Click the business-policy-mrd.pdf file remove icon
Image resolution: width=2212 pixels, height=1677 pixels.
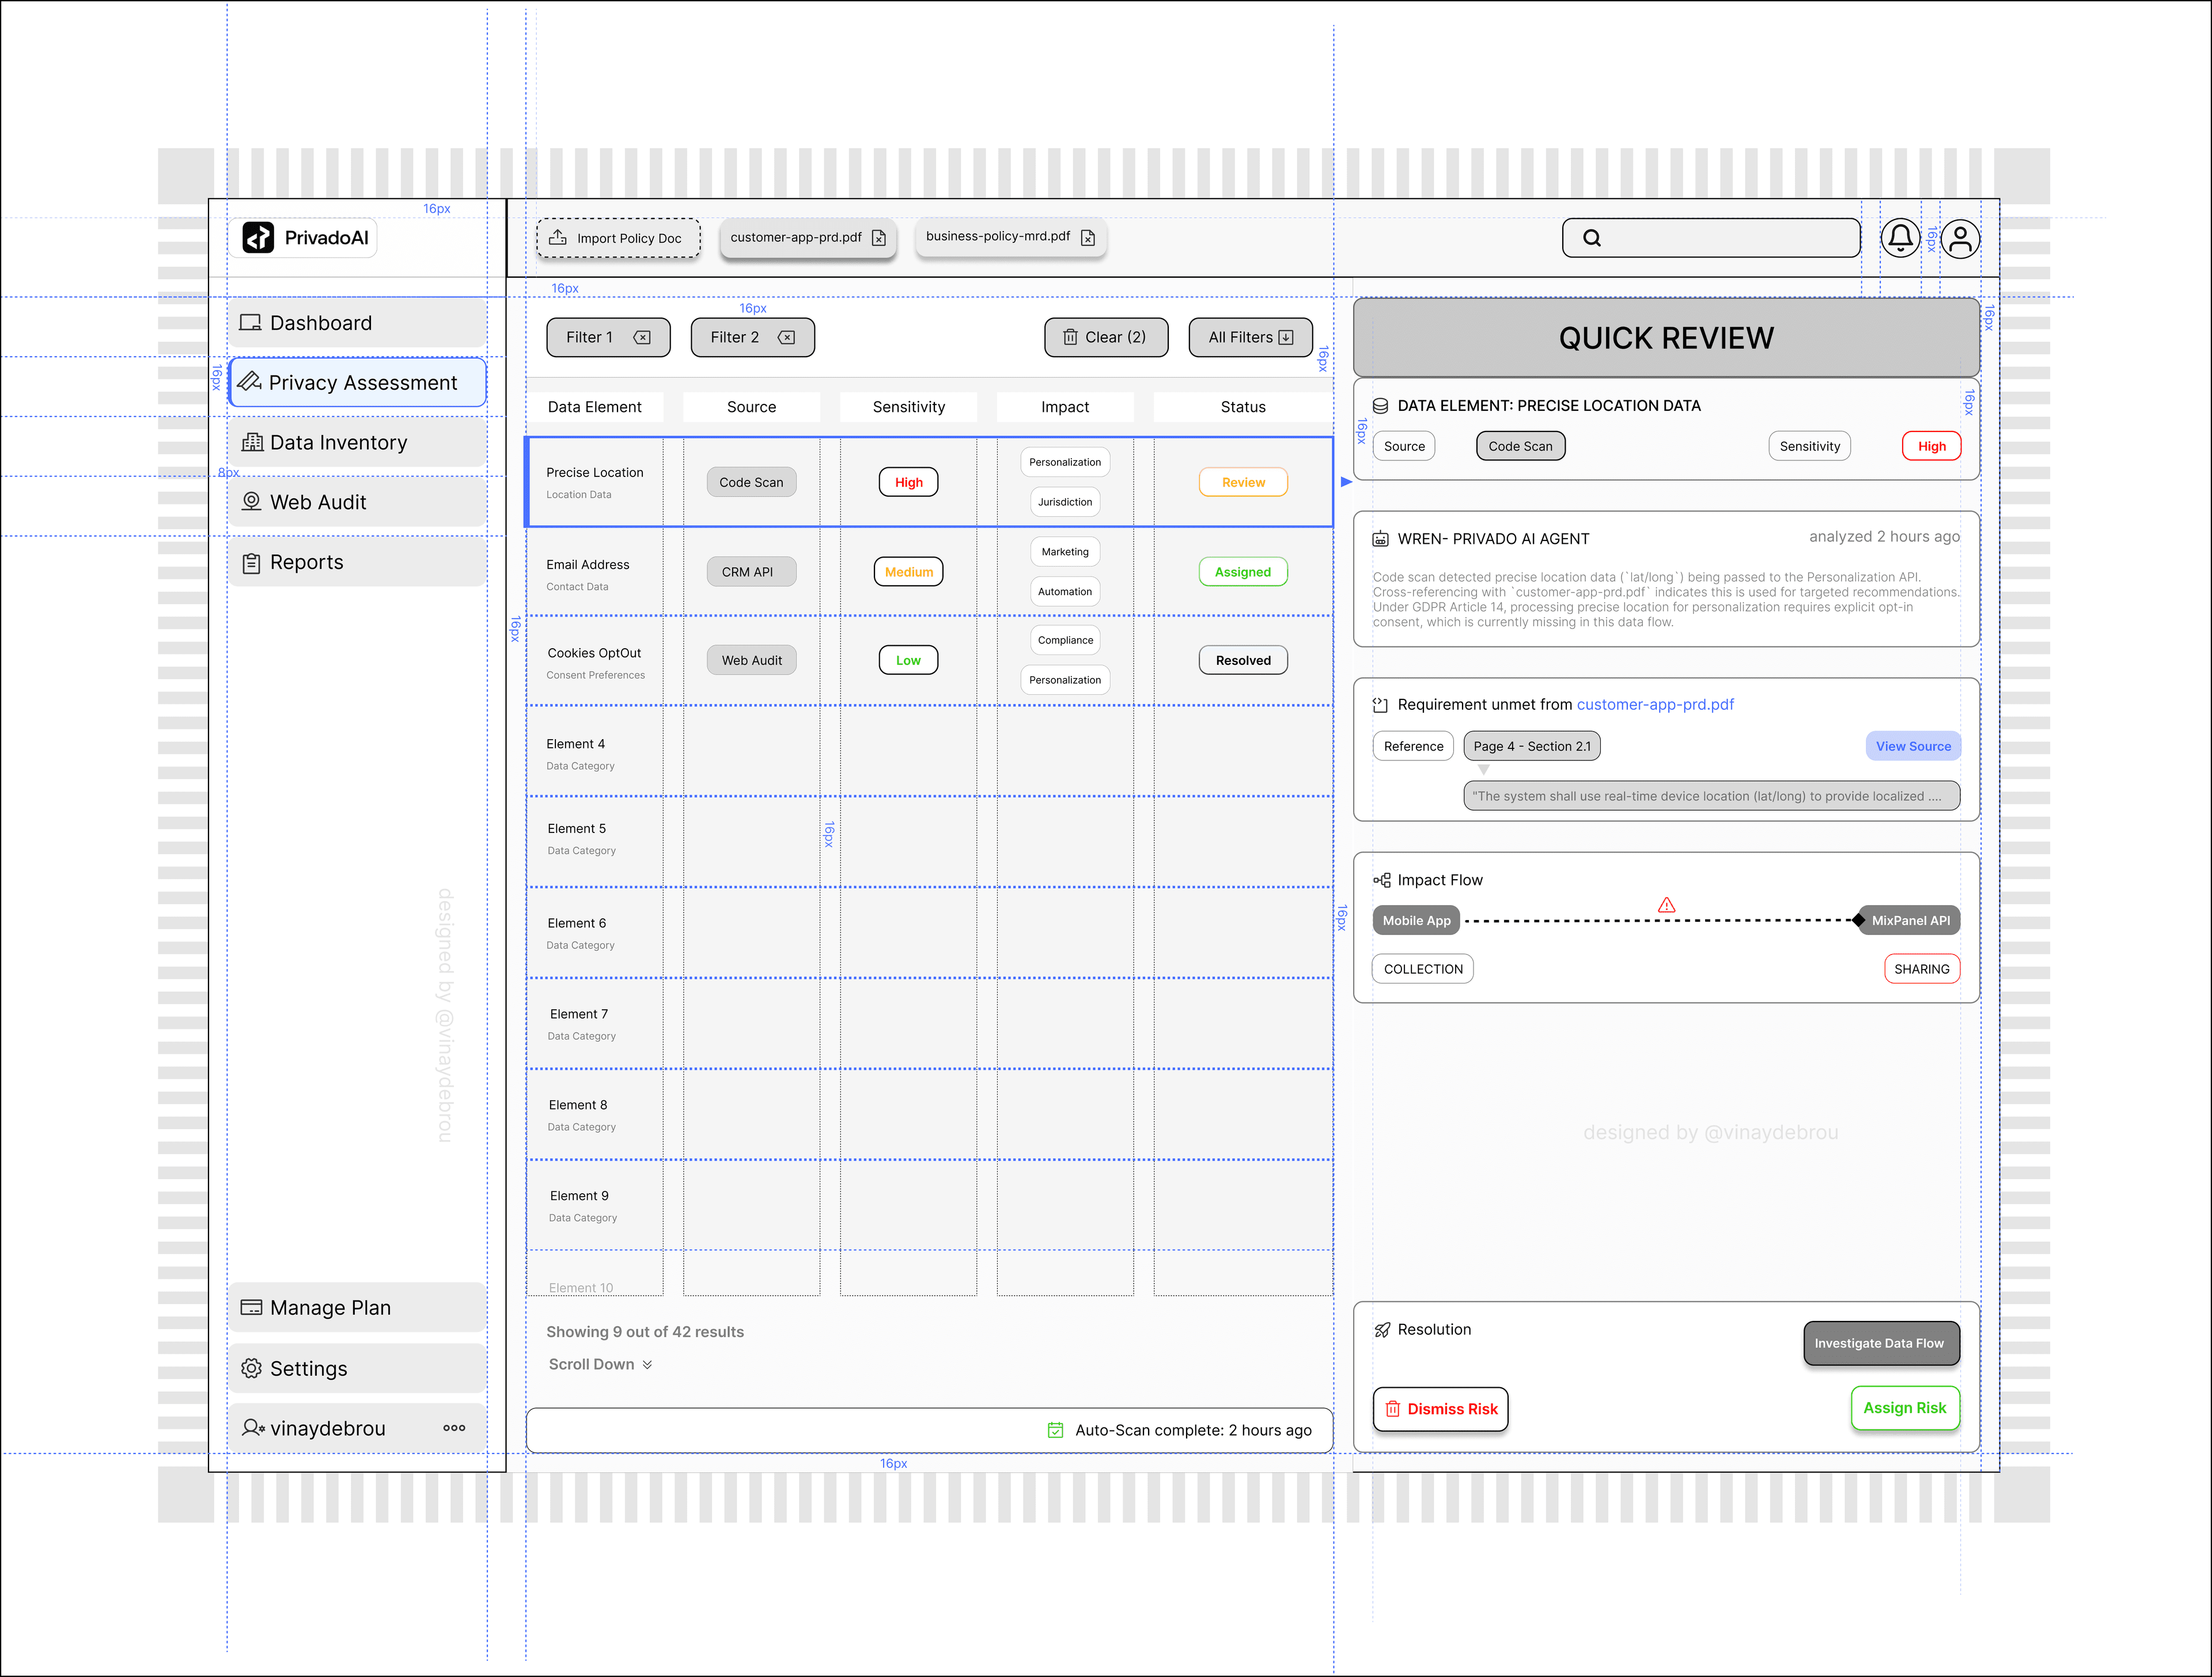pos(1088,238)
